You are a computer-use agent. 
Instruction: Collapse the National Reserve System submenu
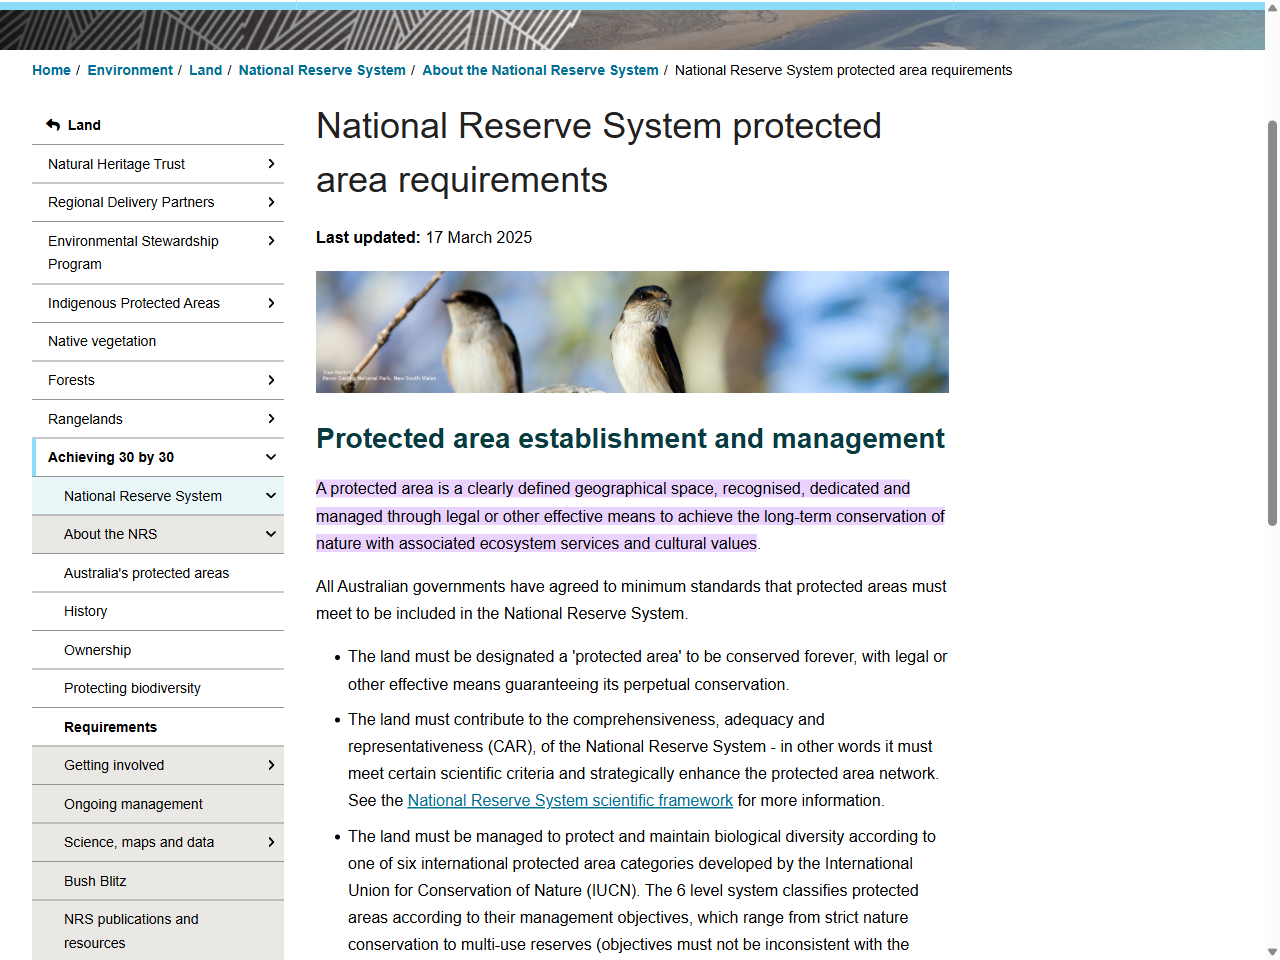point(270,495)
